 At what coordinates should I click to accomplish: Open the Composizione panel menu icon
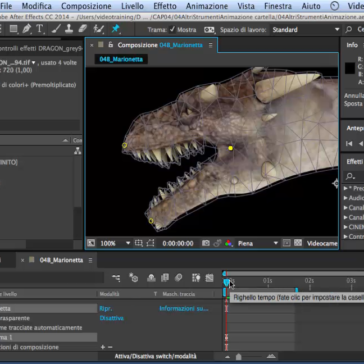pyautogui.click(x=210, y=45)
